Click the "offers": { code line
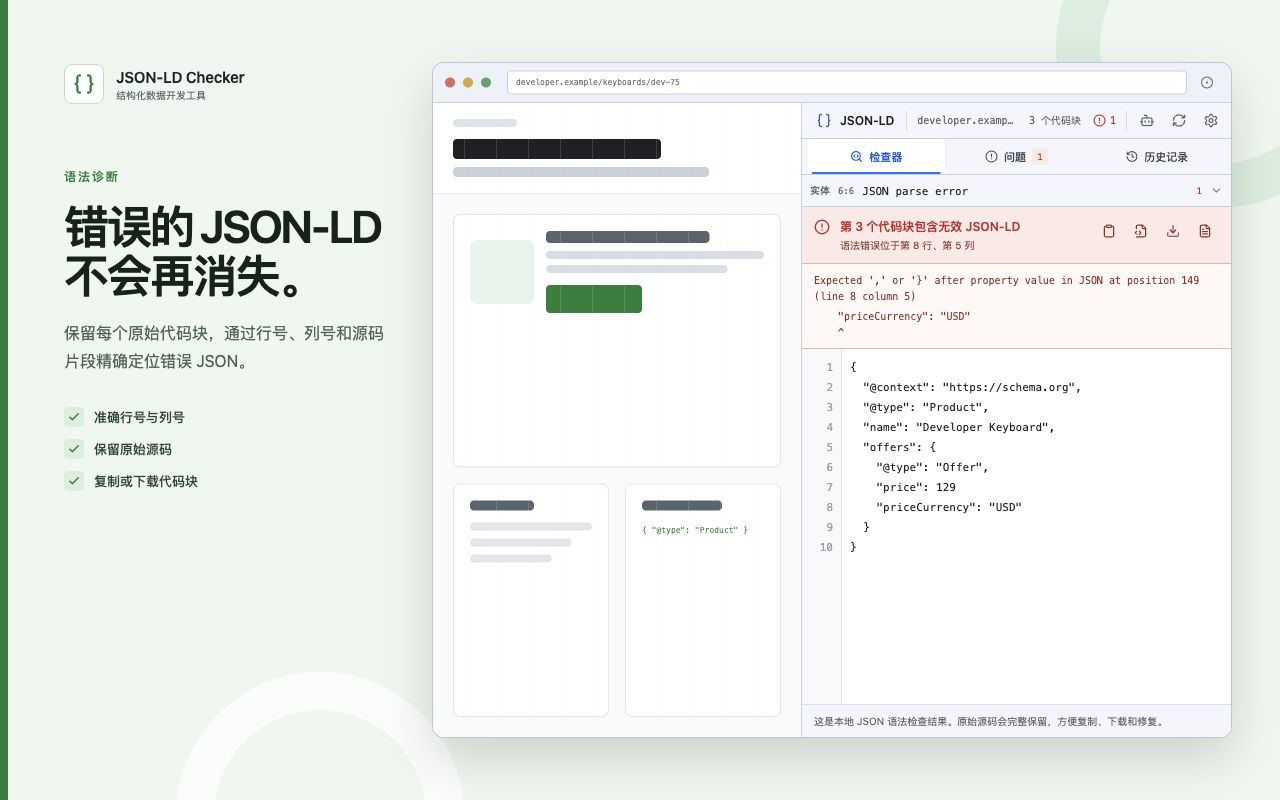This screenshot has height=800, width=1280. pyautogui.click(x=899, y=447)
